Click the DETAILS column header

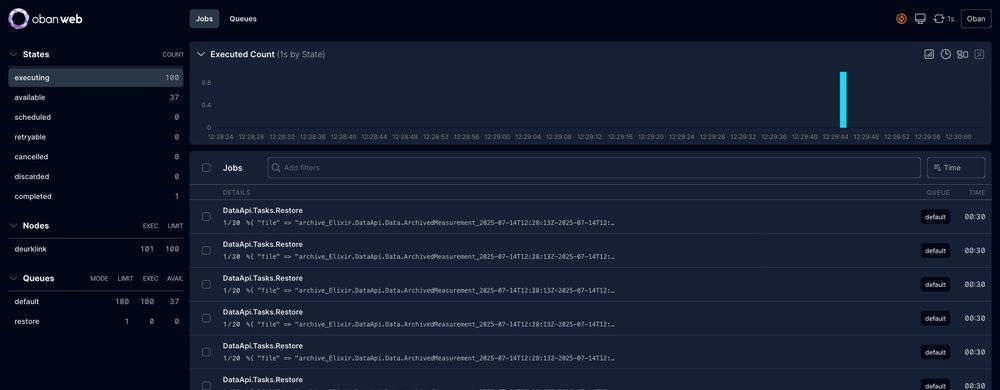pos(237,192)
